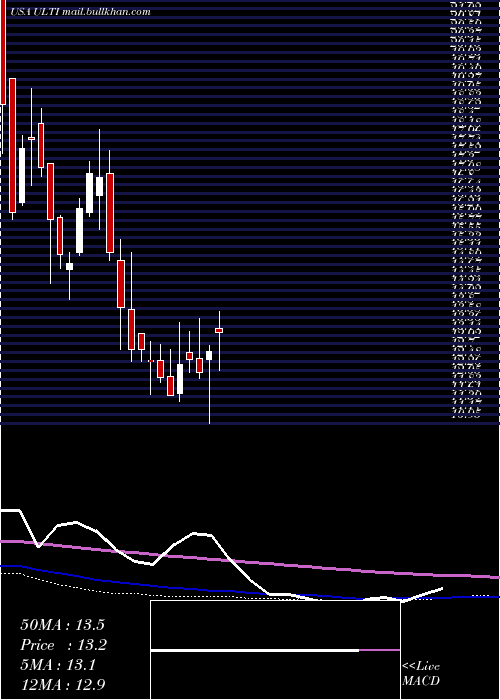Select the latest rightmost red candlestick
The image size is (500, 700).
(x=219, y=330)
